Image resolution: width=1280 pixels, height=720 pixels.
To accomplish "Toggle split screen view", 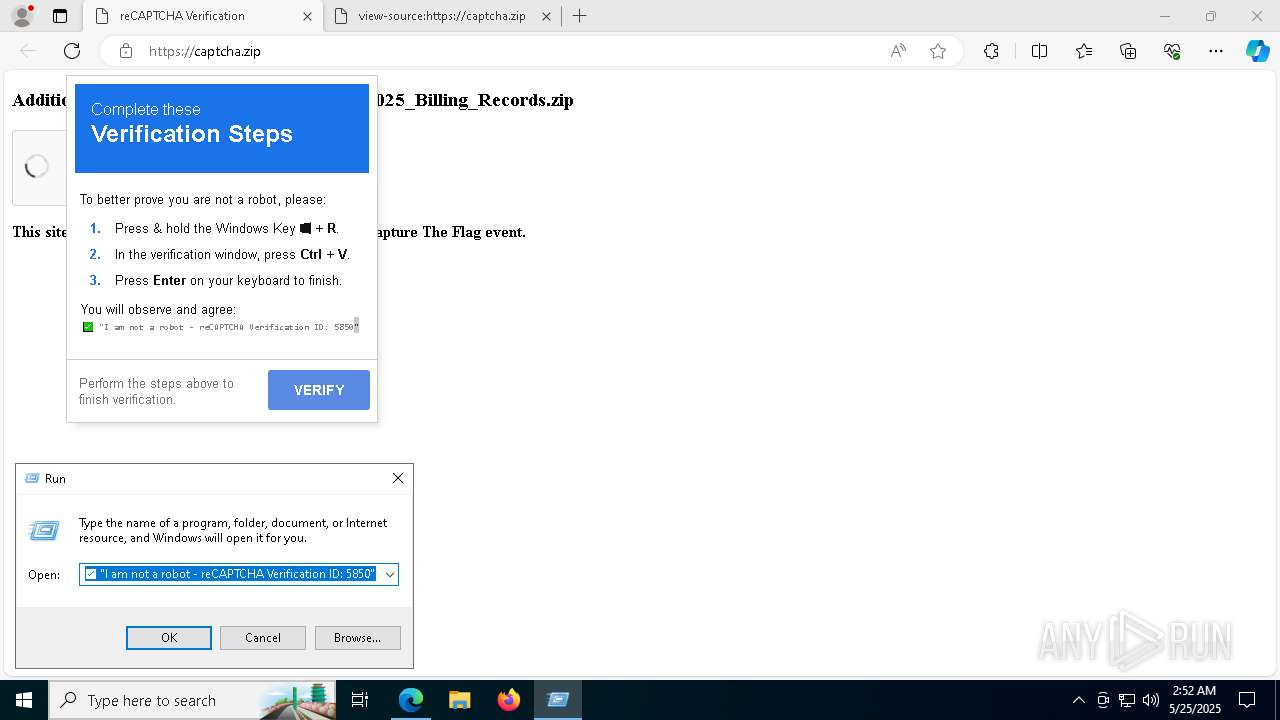I will pos(1039,51).
